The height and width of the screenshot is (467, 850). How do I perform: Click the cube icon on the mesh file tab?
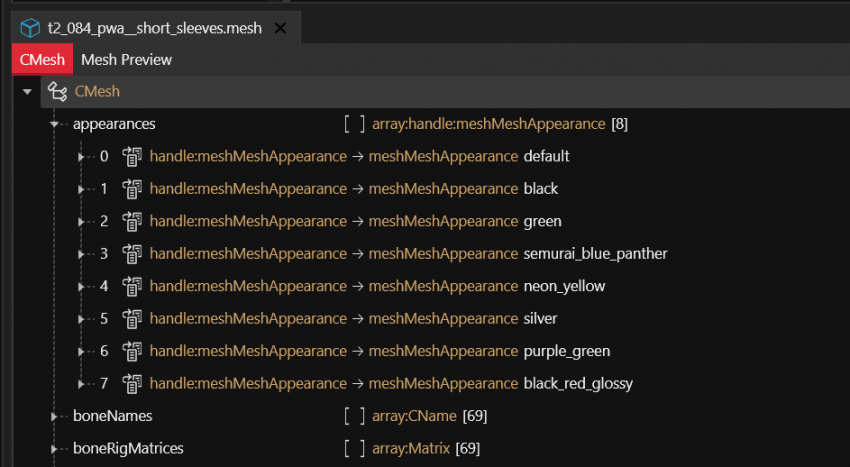pos(30,28)
